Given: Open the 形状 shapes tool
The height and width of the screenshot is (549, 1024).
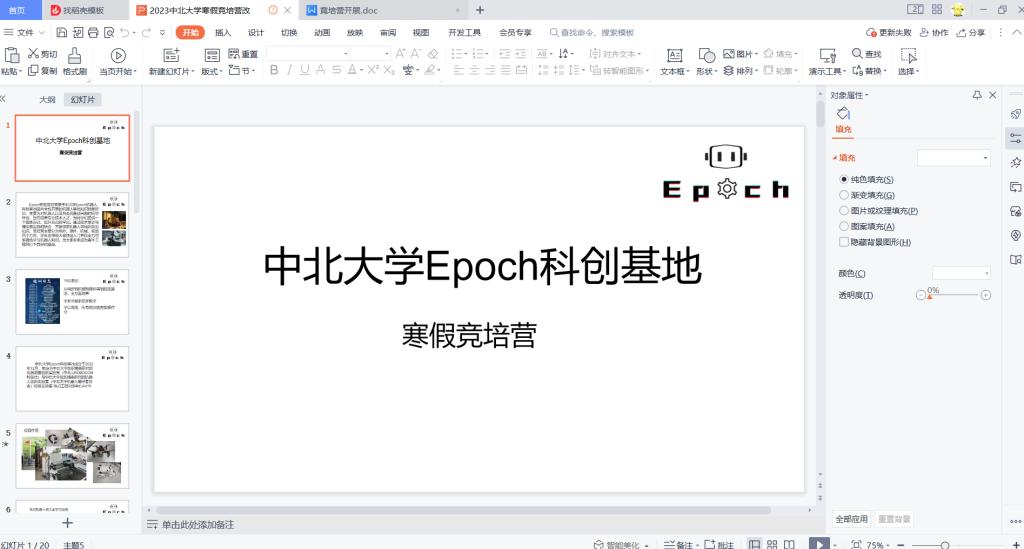Looking at the screenshot, I should (x=706, y=55).
